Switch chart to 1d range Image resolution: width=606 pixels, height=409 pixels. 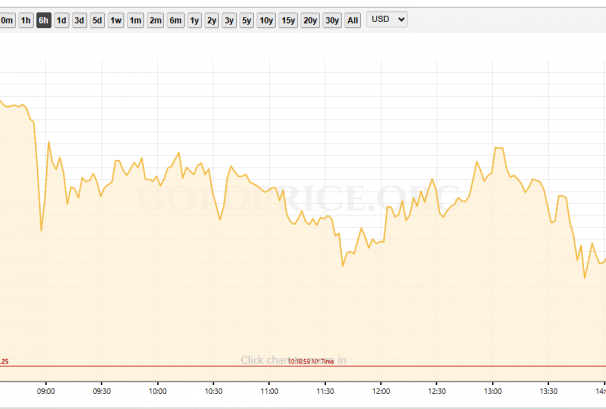62,20
